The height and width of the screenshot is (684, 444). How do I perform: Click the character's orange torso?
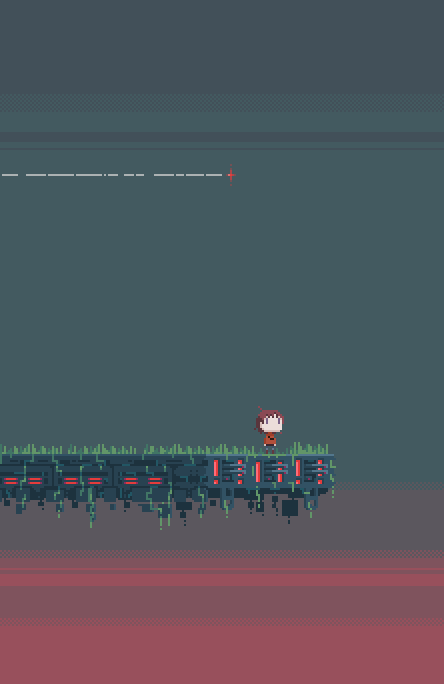[270, 438]
